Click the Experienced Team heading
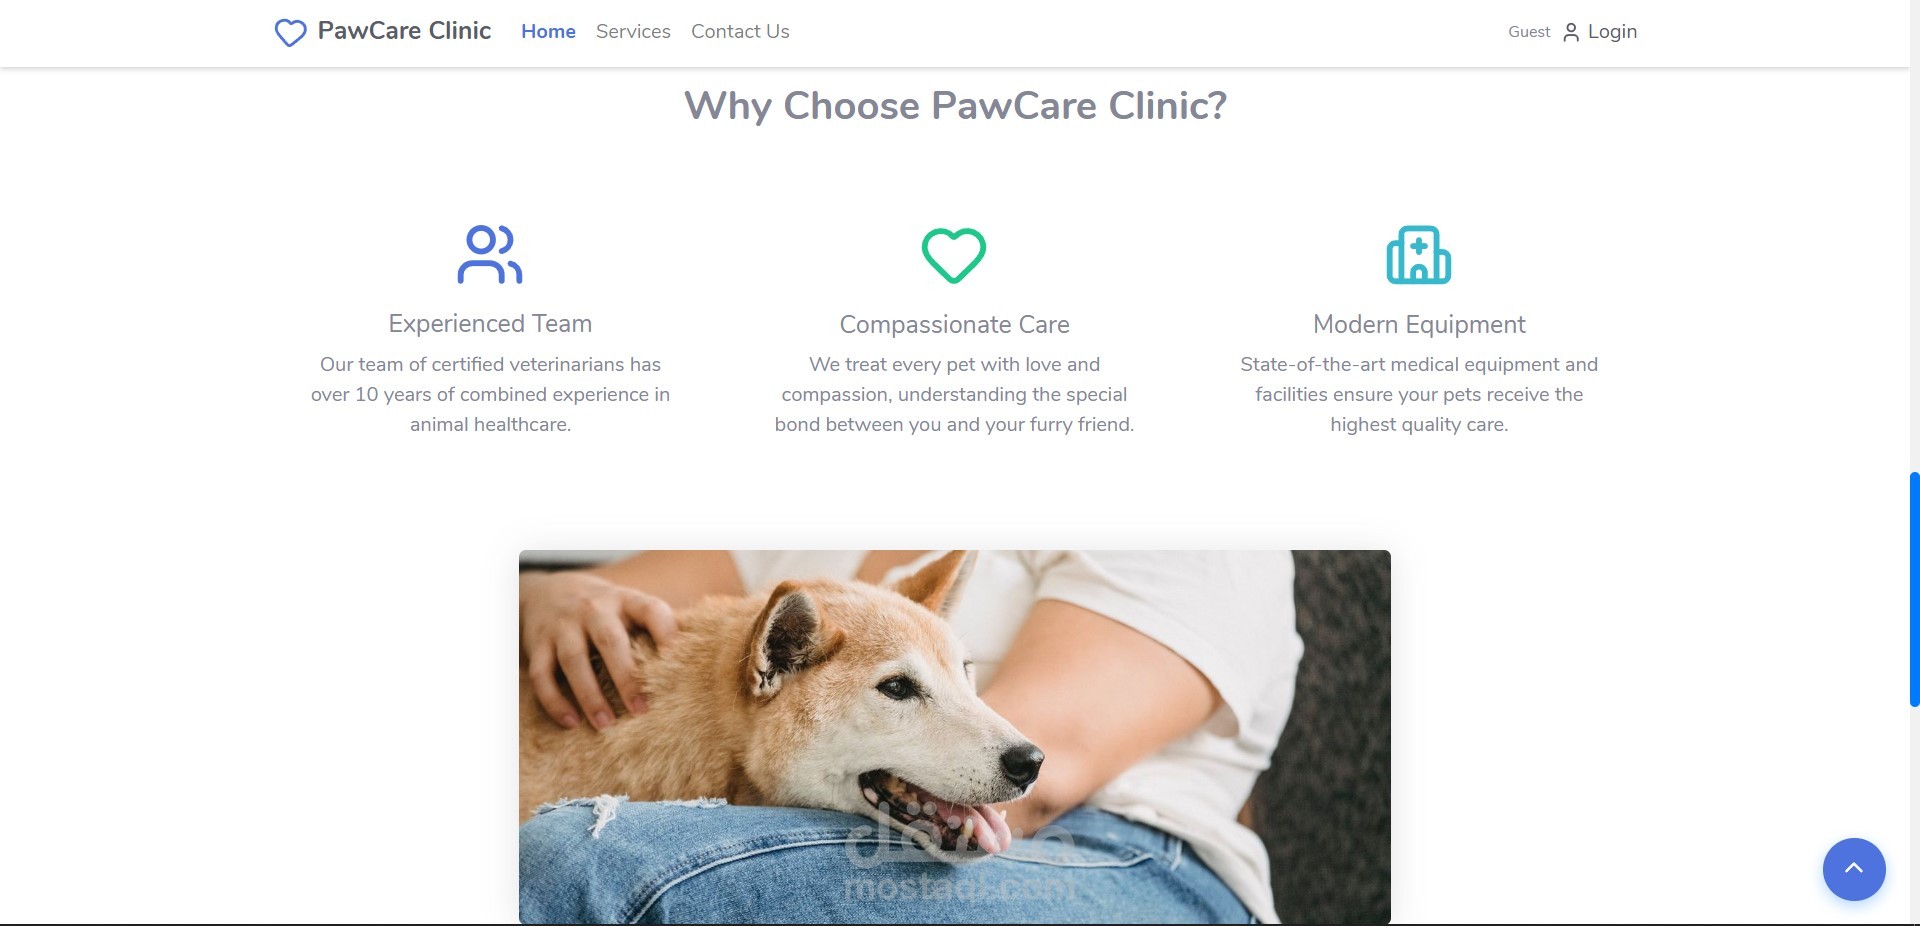1920x926 pixels. click(490, 324)
